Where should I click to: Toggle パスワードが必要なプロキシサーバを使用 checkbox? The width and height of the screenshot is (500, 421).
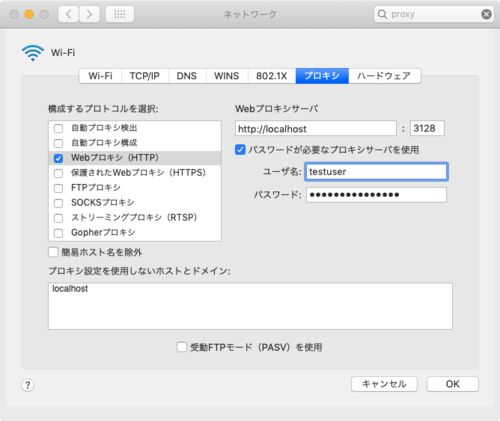[240, 150]
